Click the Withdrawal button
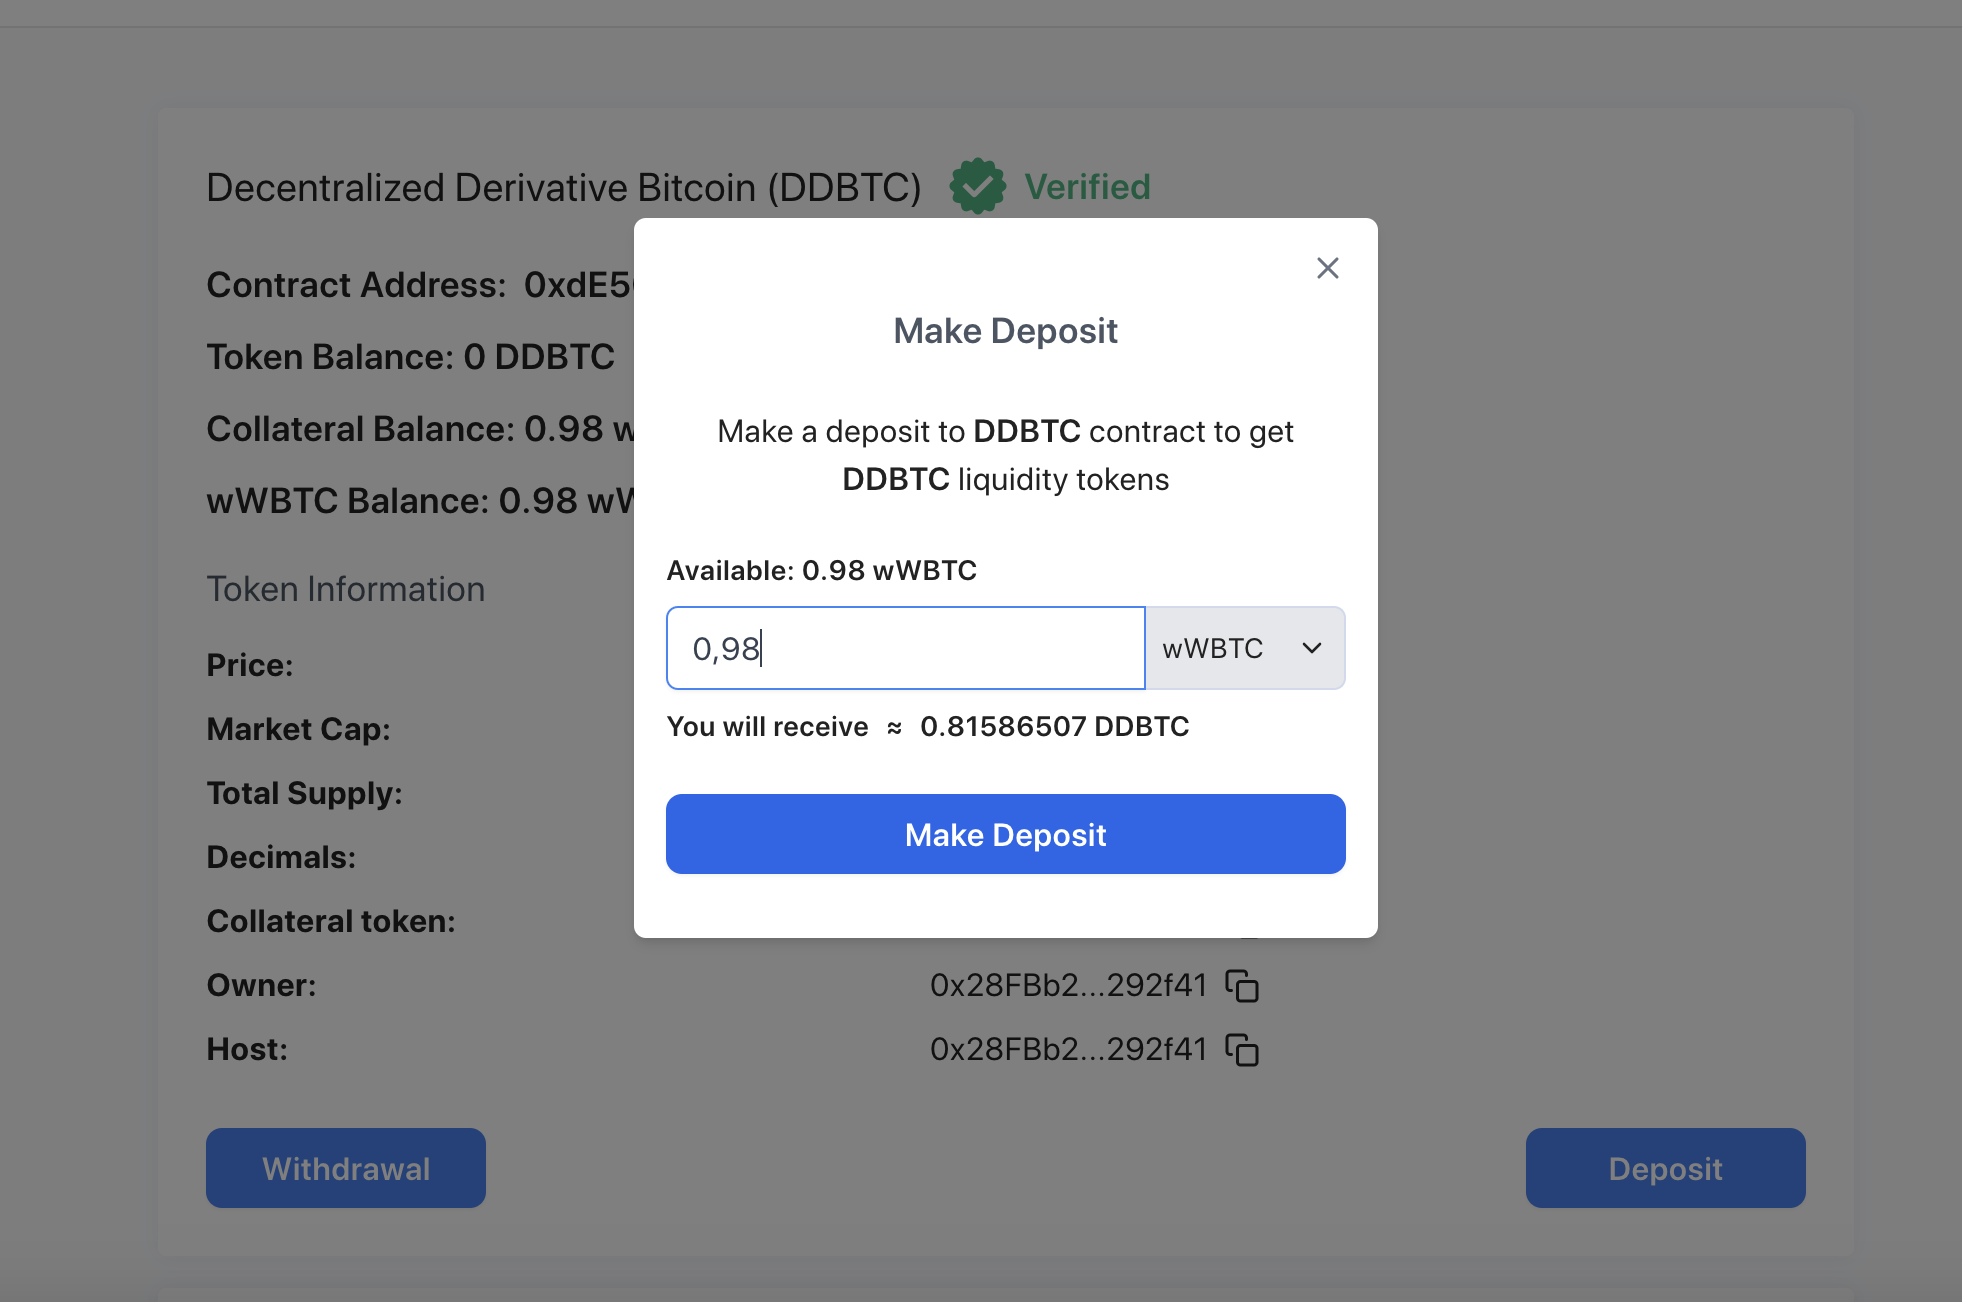 coord(346,1168)
